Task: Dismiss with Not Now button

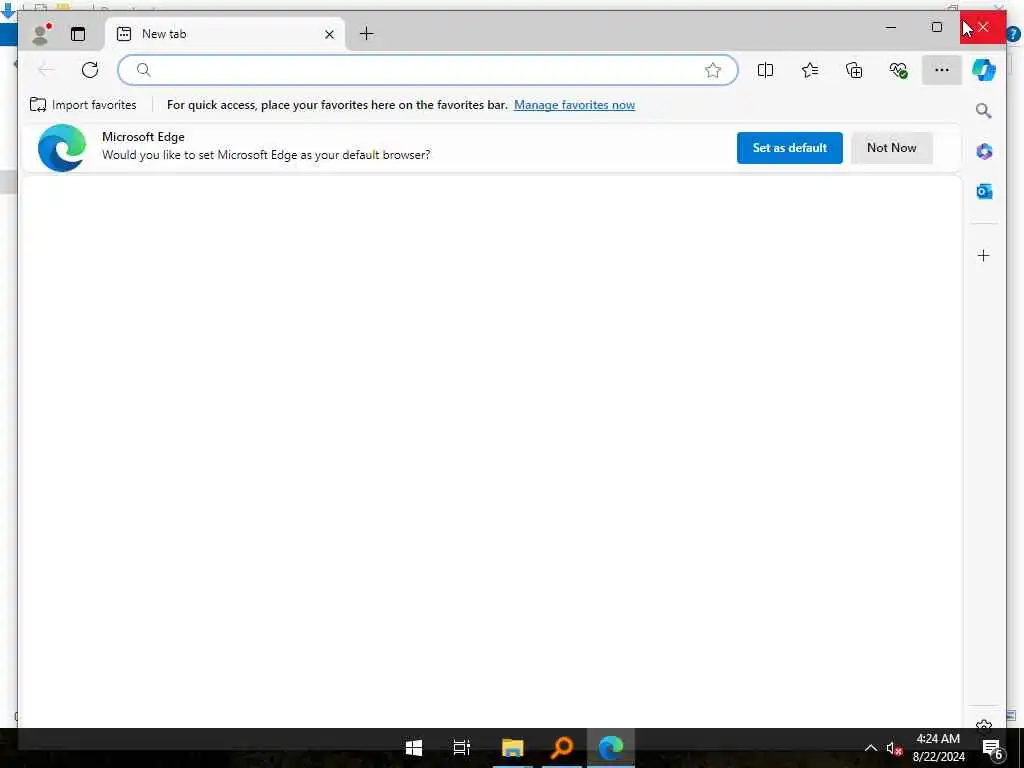Action: coord(891,148)
